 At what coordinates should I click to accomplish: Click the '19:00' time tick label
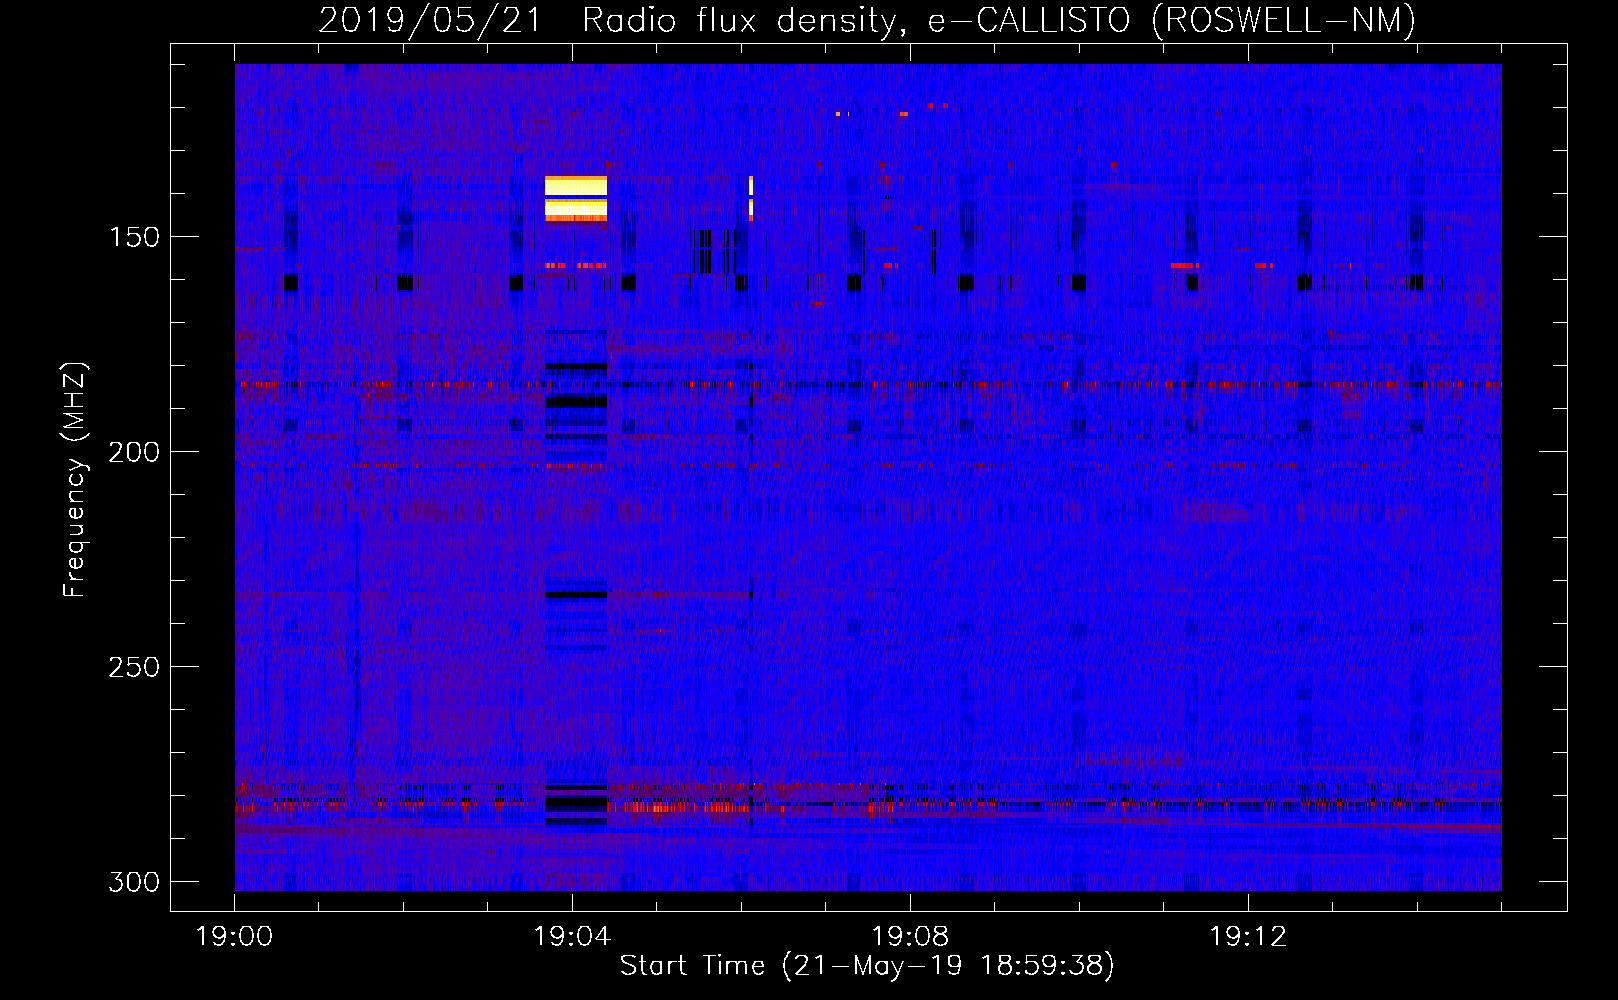234,936
